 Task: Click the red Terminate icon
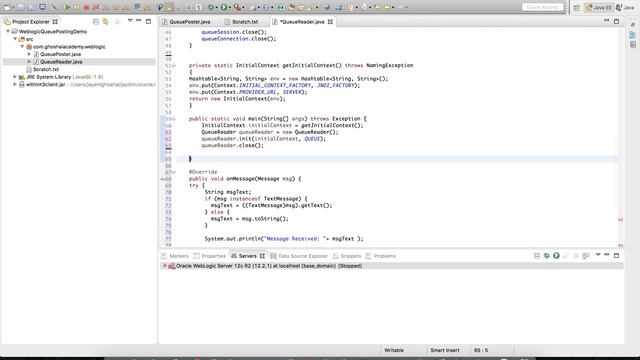tap(86, 7)
